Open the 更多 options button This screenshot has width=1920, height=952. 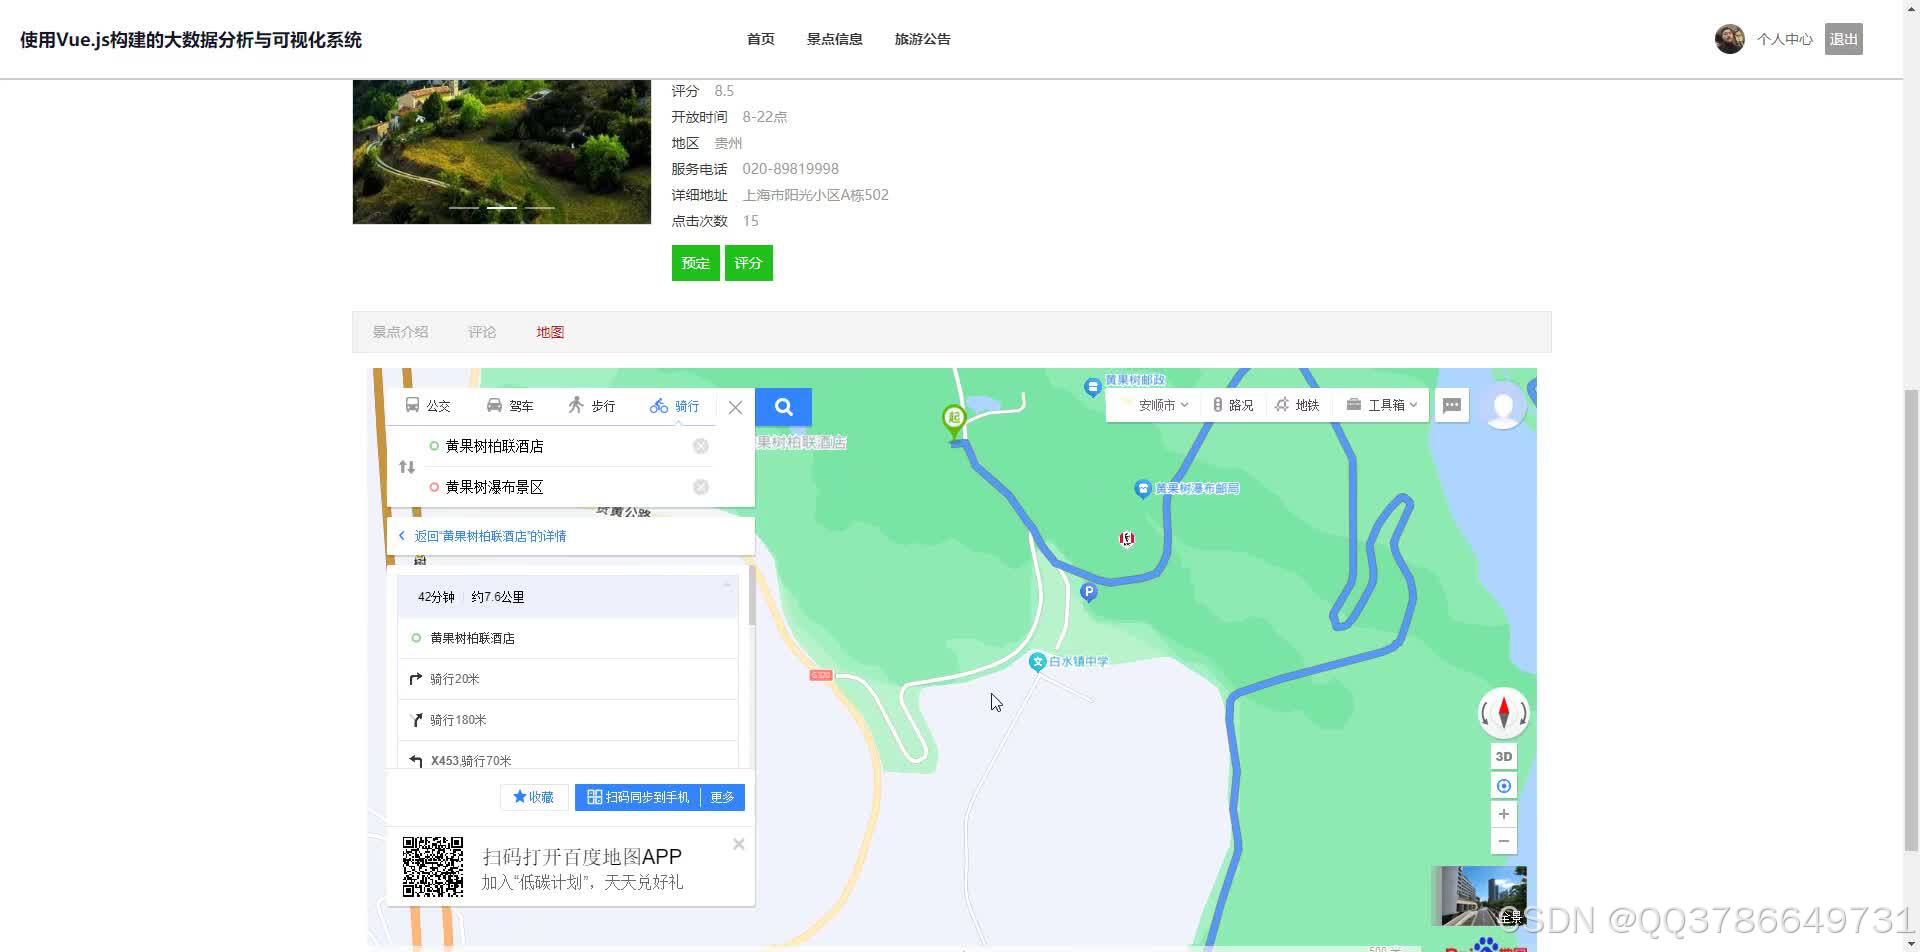723,797
